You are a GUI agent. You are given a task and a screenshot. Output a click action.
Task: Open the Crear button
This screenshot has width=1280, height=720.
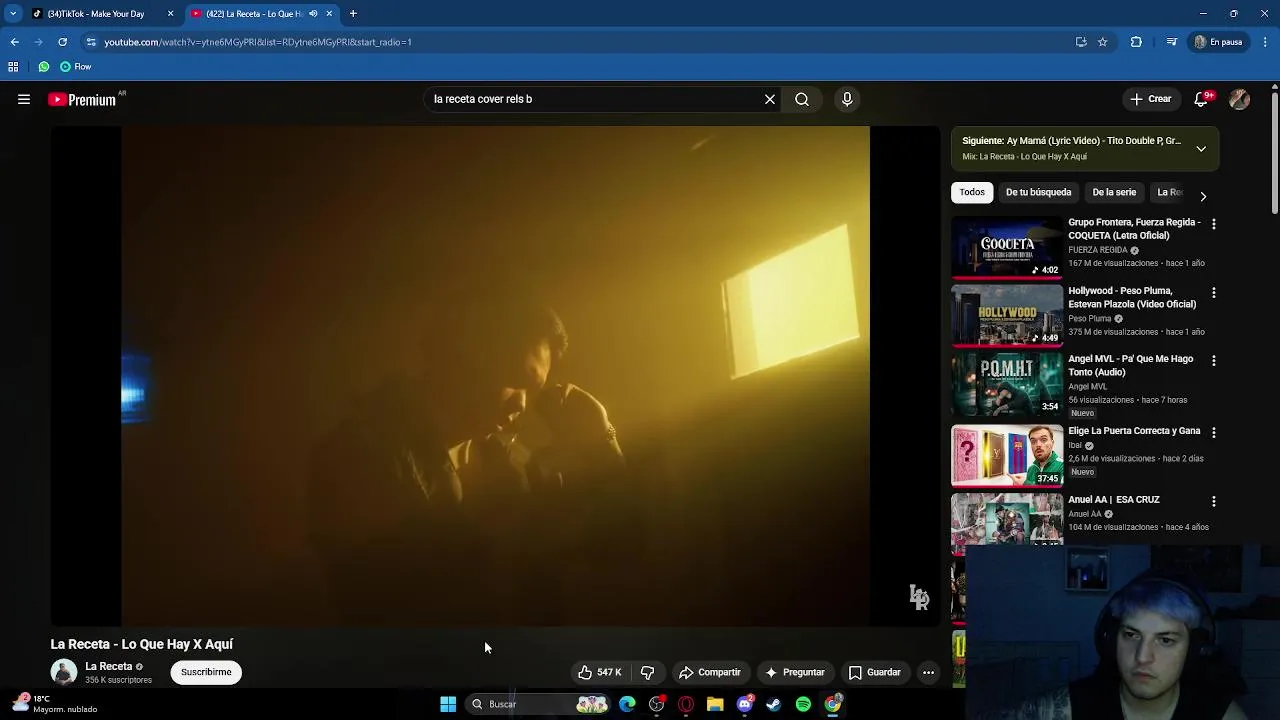pyautogui.click(x=1151, y=99)
